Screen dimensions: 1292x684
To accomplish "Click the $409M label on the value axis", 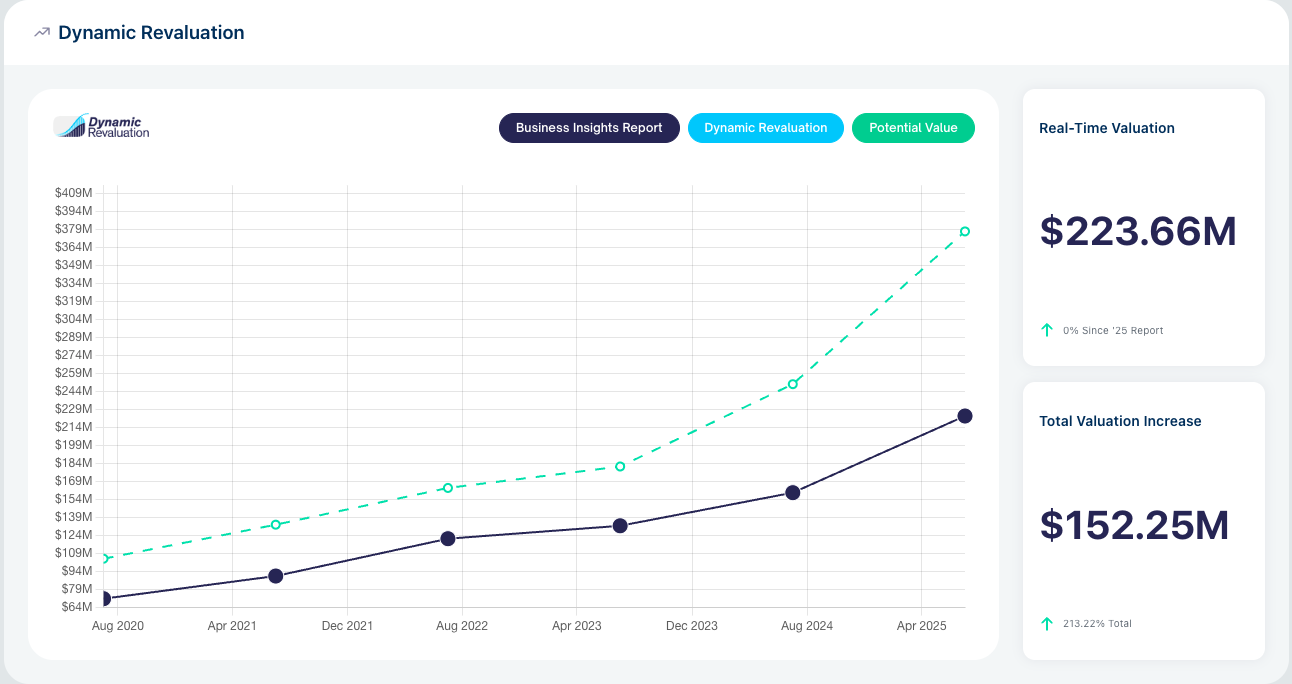I will [74, 192].
